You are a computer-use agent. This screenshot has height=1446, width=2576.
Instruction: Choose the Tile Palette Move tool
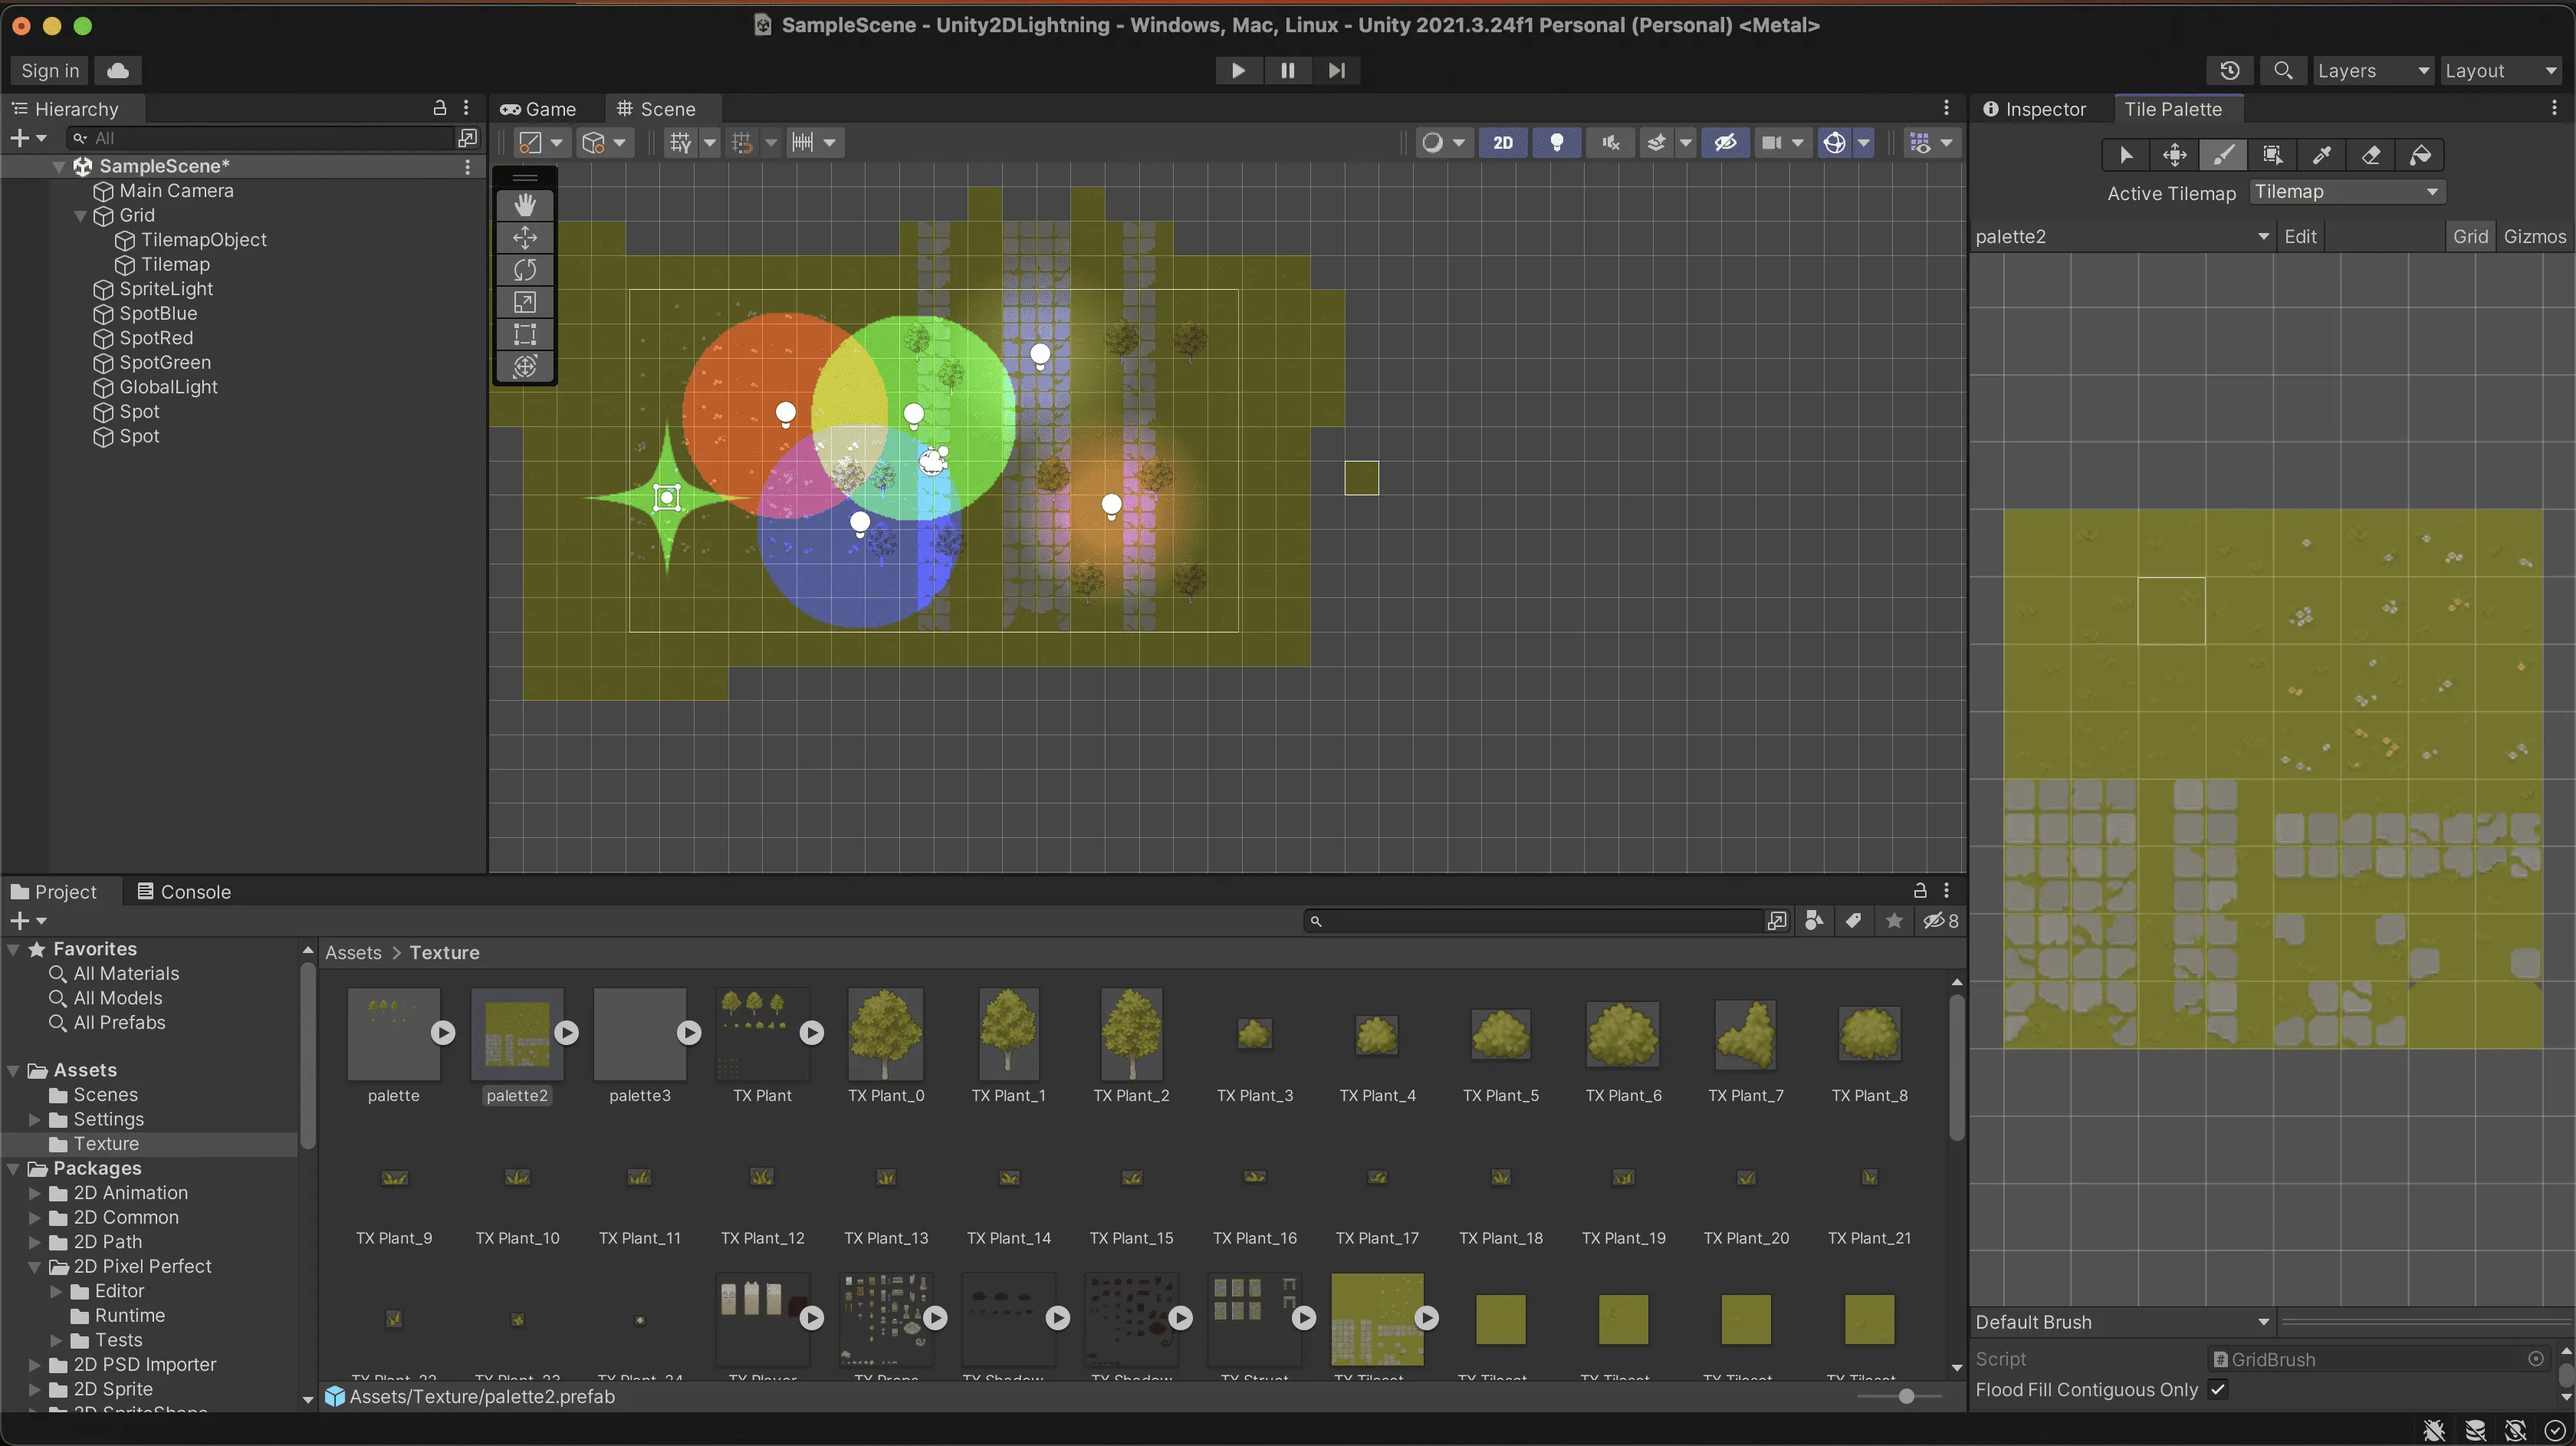point(2174,155)
